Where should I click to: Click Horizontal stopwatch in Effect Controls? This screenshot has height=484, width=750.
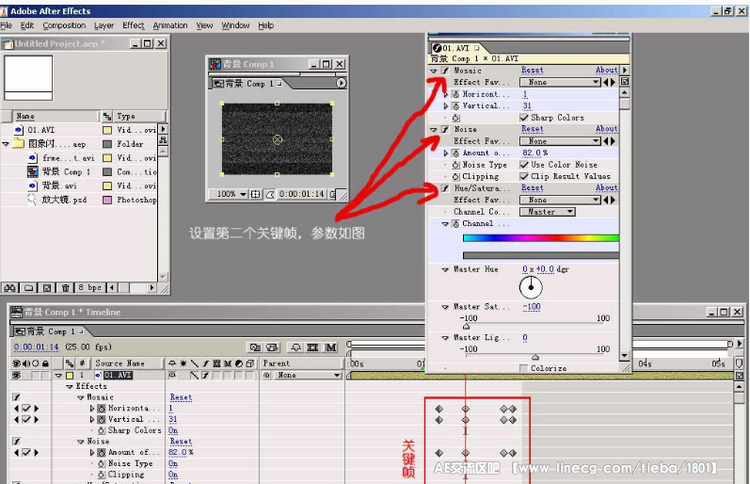pyautogui.click(x=456, y=94)
